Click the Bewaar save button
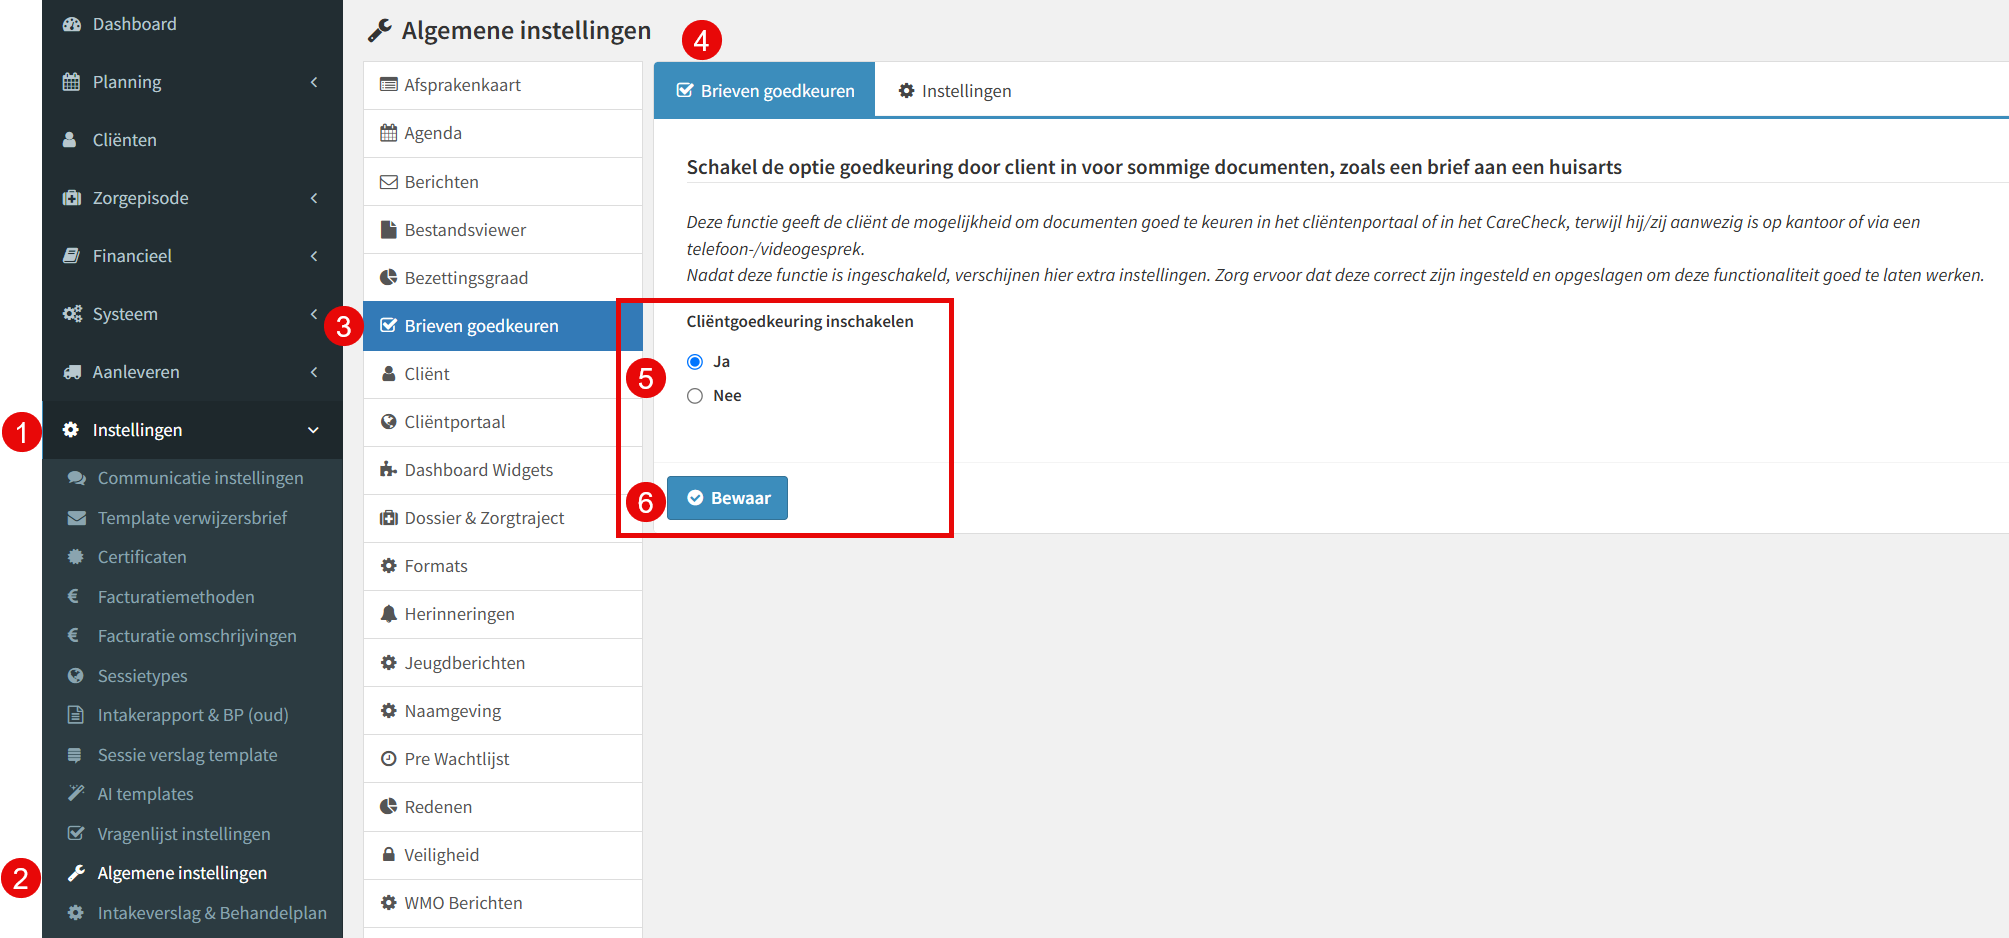The image size is (2009, 938). (x=727, y=498)
